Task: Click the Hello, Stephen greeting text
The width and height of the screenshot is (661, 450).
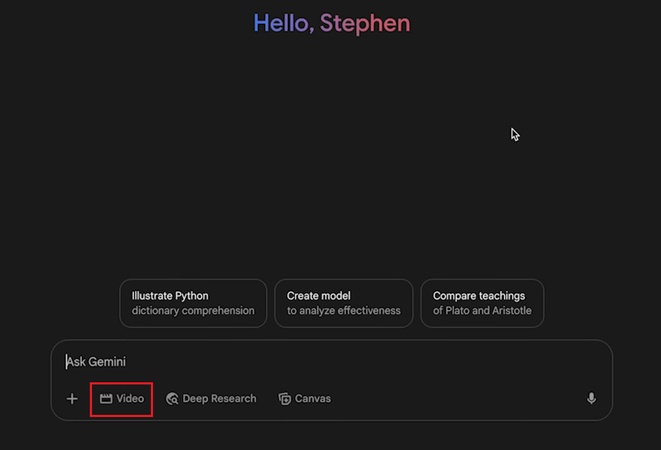Action: pyautogui.click(x=331, y=23)
